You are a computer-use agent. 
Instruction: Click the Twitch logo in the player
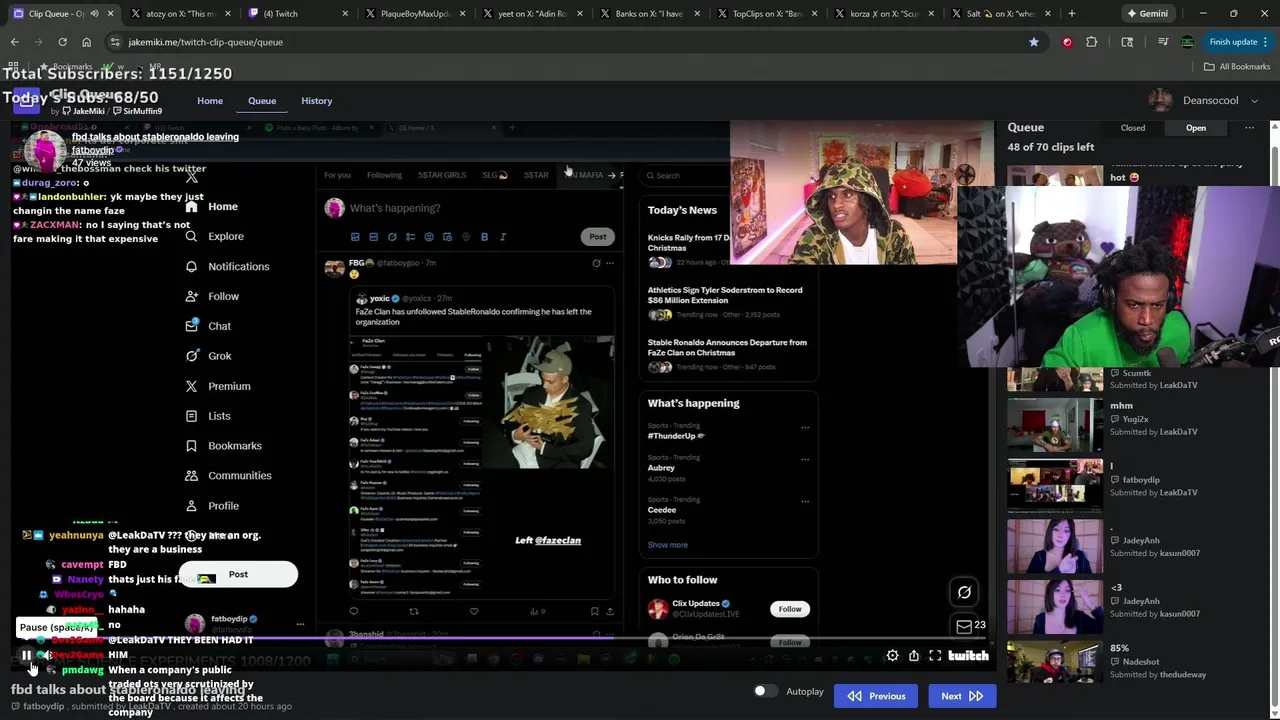click(969, 656)
